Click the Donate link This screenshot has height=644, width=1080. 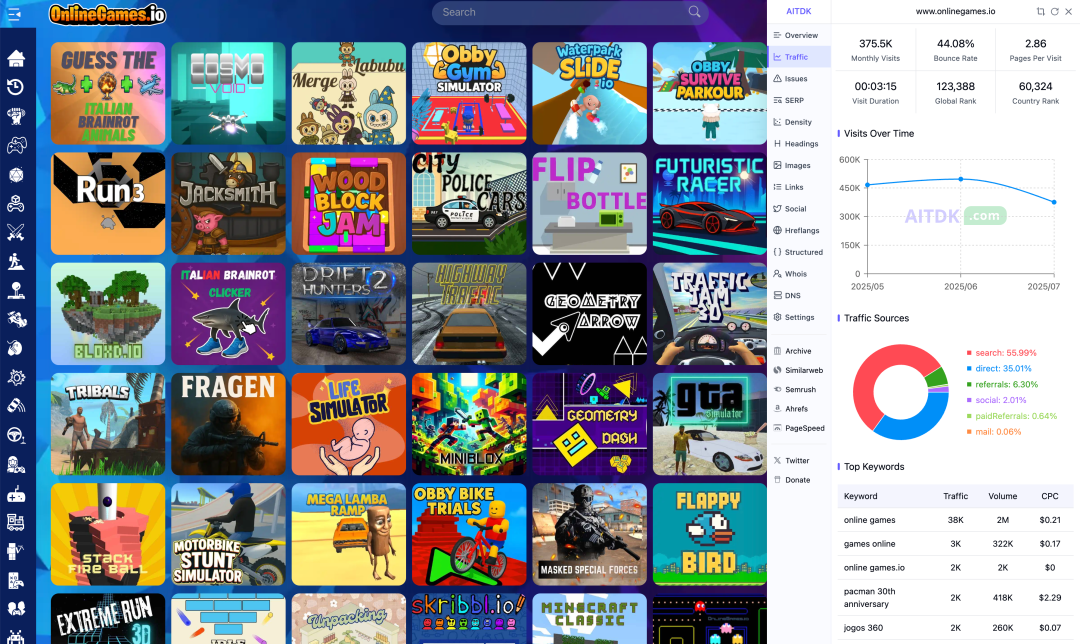[x=795, y=480]
